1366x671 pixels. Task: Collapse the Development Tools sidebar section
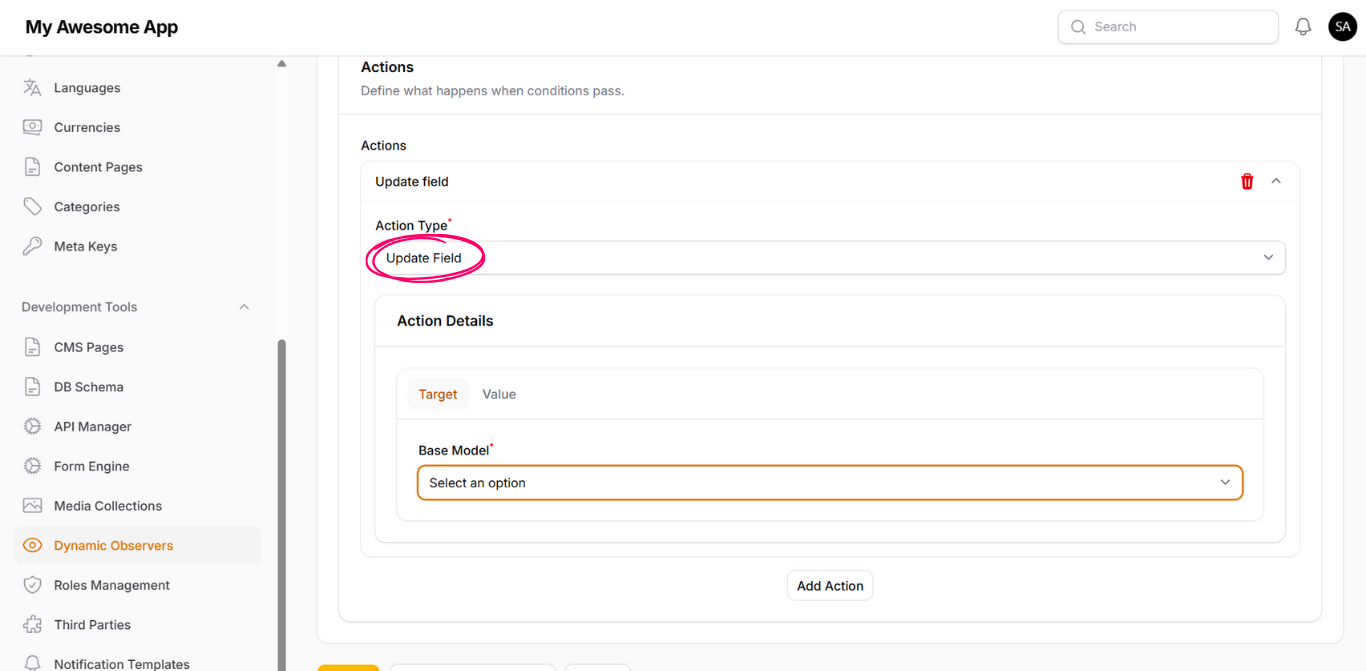[x=244, y=307]
